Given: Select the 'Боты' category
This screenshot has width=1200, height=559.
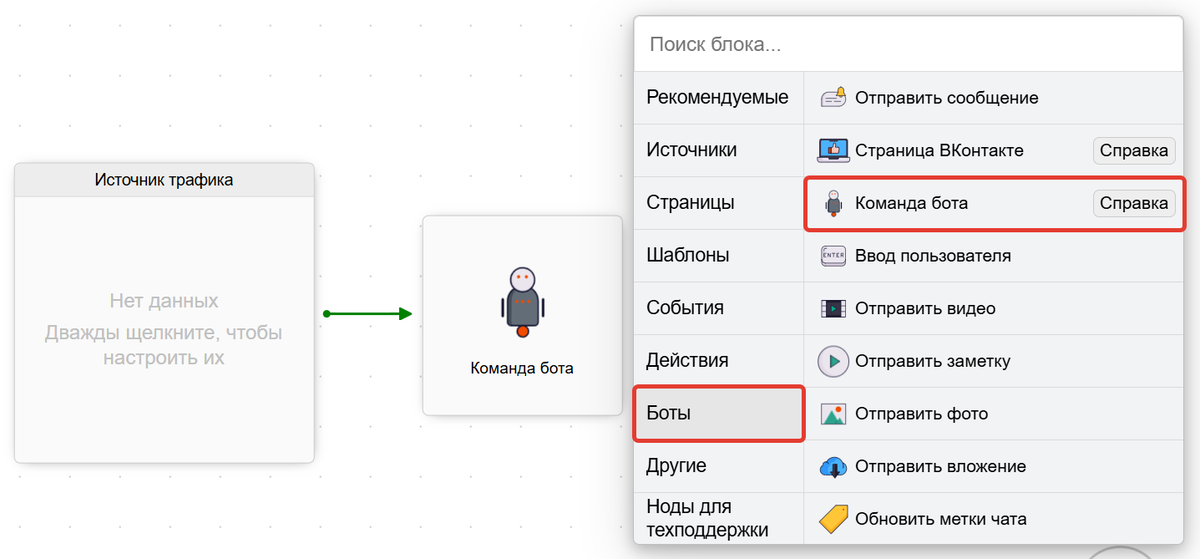Looking at the screenshot, I should coord(719,414).
